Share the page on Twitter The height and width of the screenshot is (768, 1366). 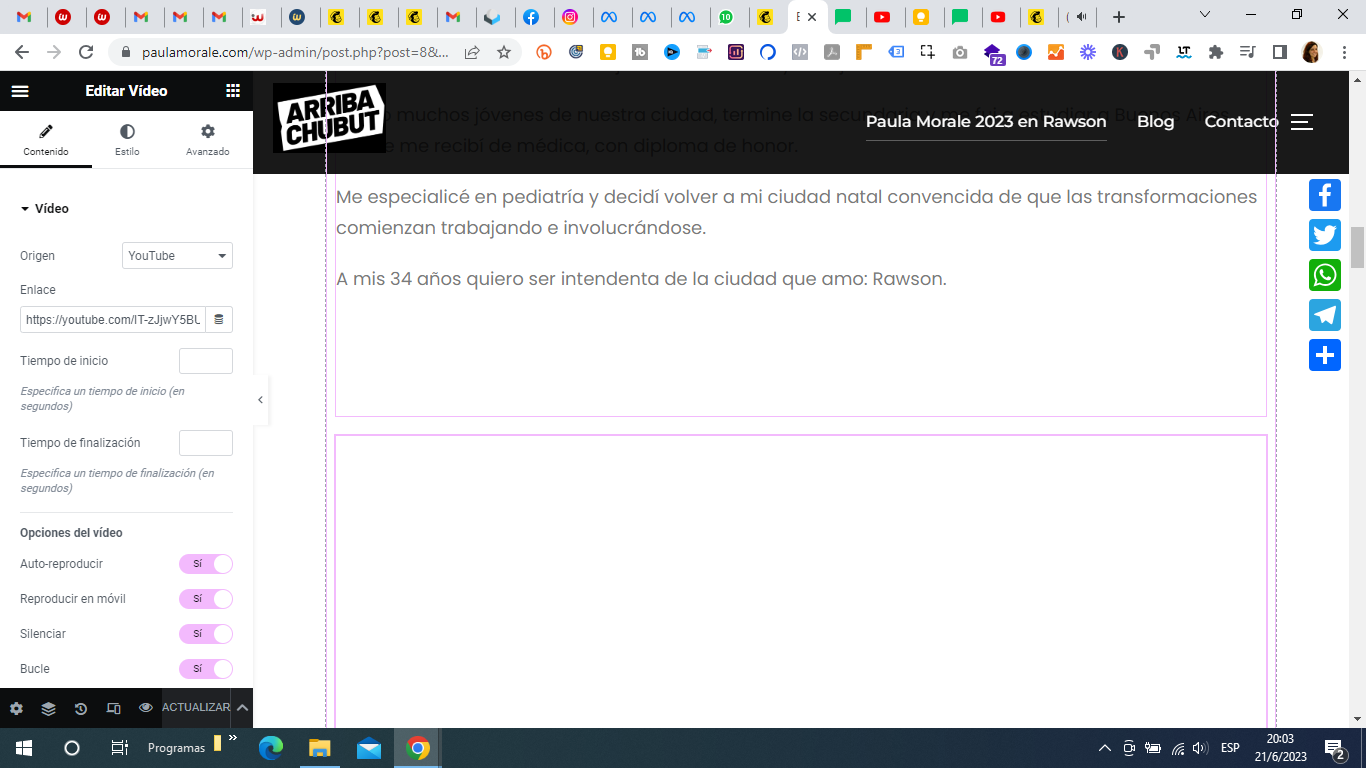tap(1325, 235)
